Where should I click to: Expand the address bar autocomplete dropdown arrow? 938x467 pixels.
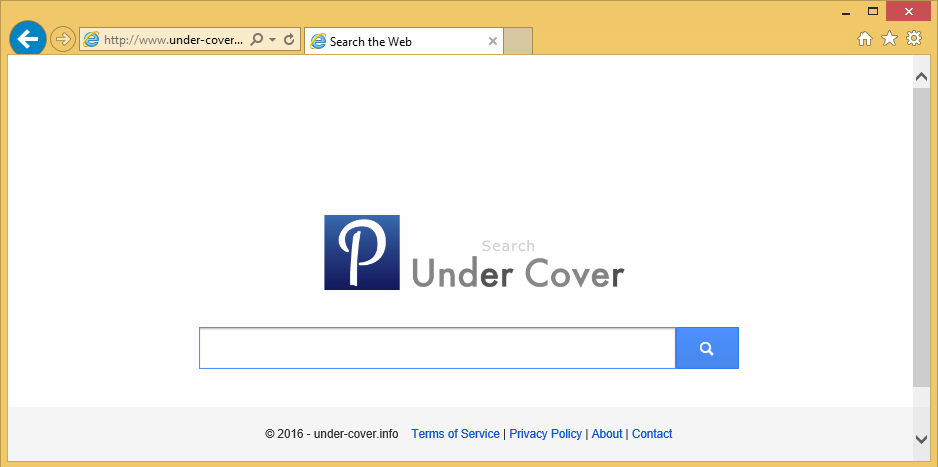coord(272,40)
